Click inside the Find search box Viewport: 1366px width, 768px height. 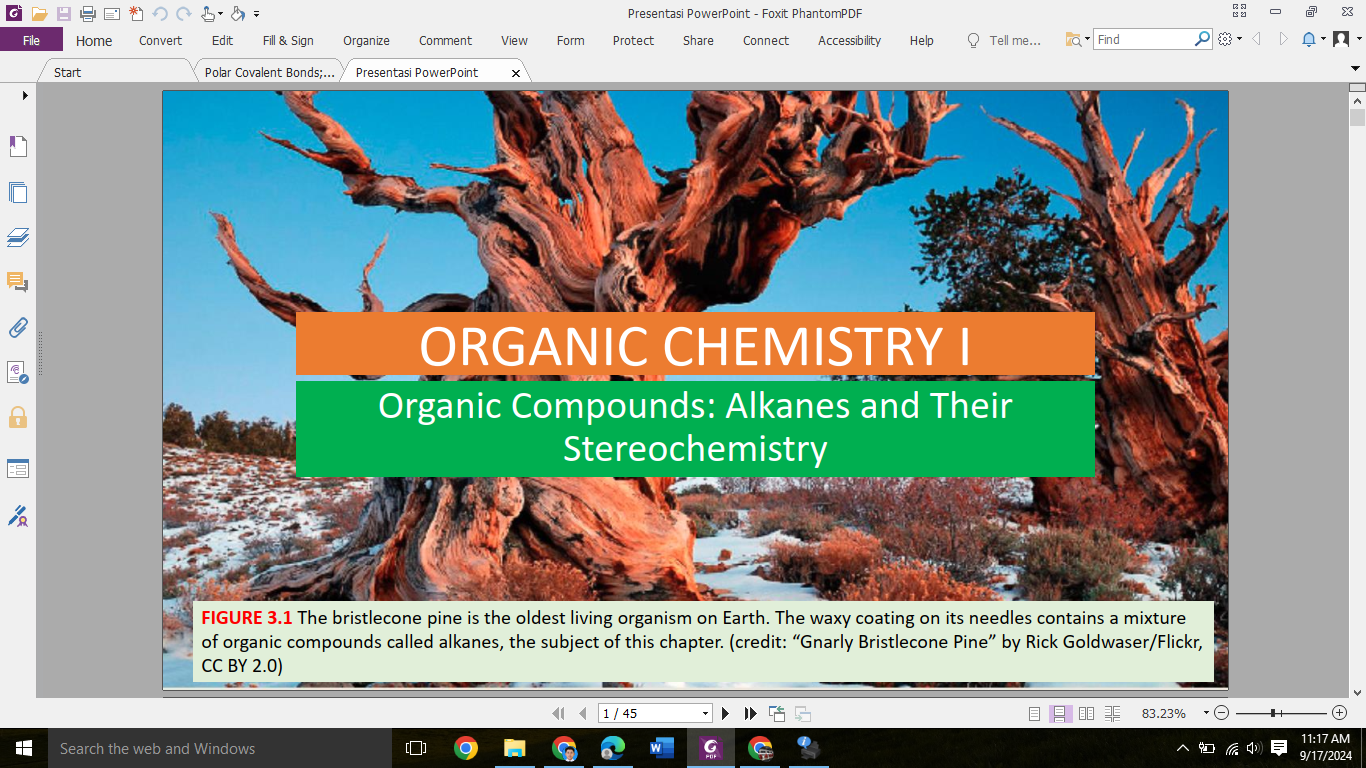tap(1142, 40)
